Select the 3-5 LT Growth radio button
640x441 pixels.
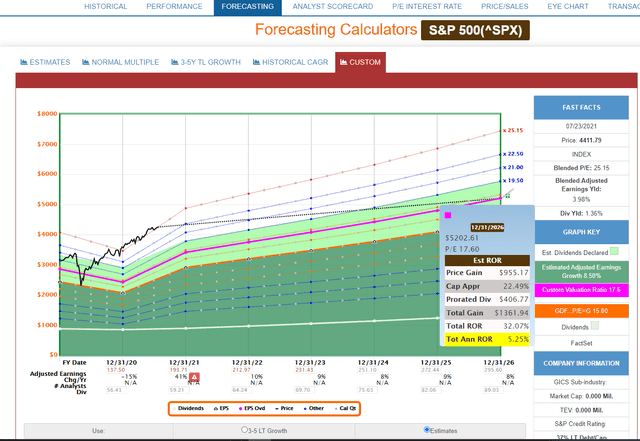(244, 430)
